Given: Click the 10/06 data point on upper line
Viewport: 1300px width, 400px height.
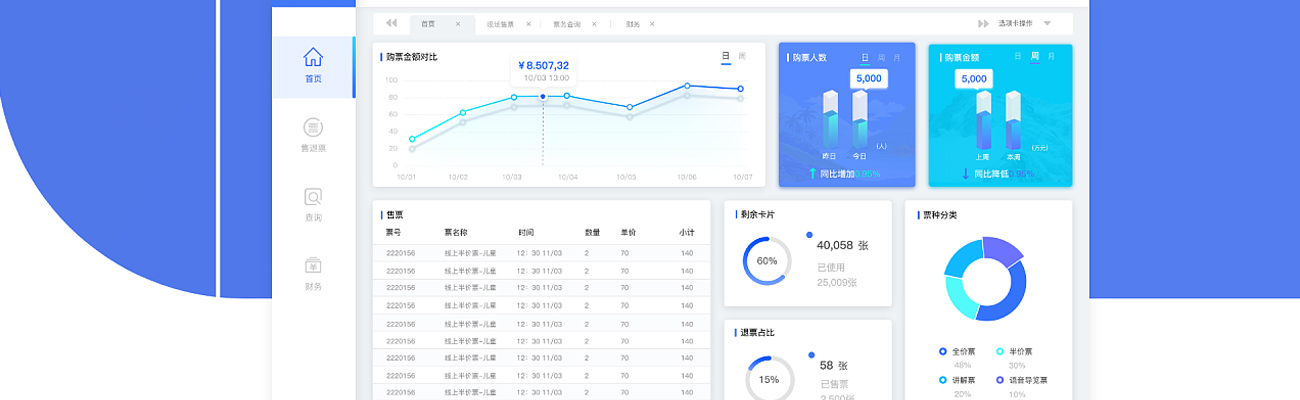Looking at the screenshot, I should 687,86.
